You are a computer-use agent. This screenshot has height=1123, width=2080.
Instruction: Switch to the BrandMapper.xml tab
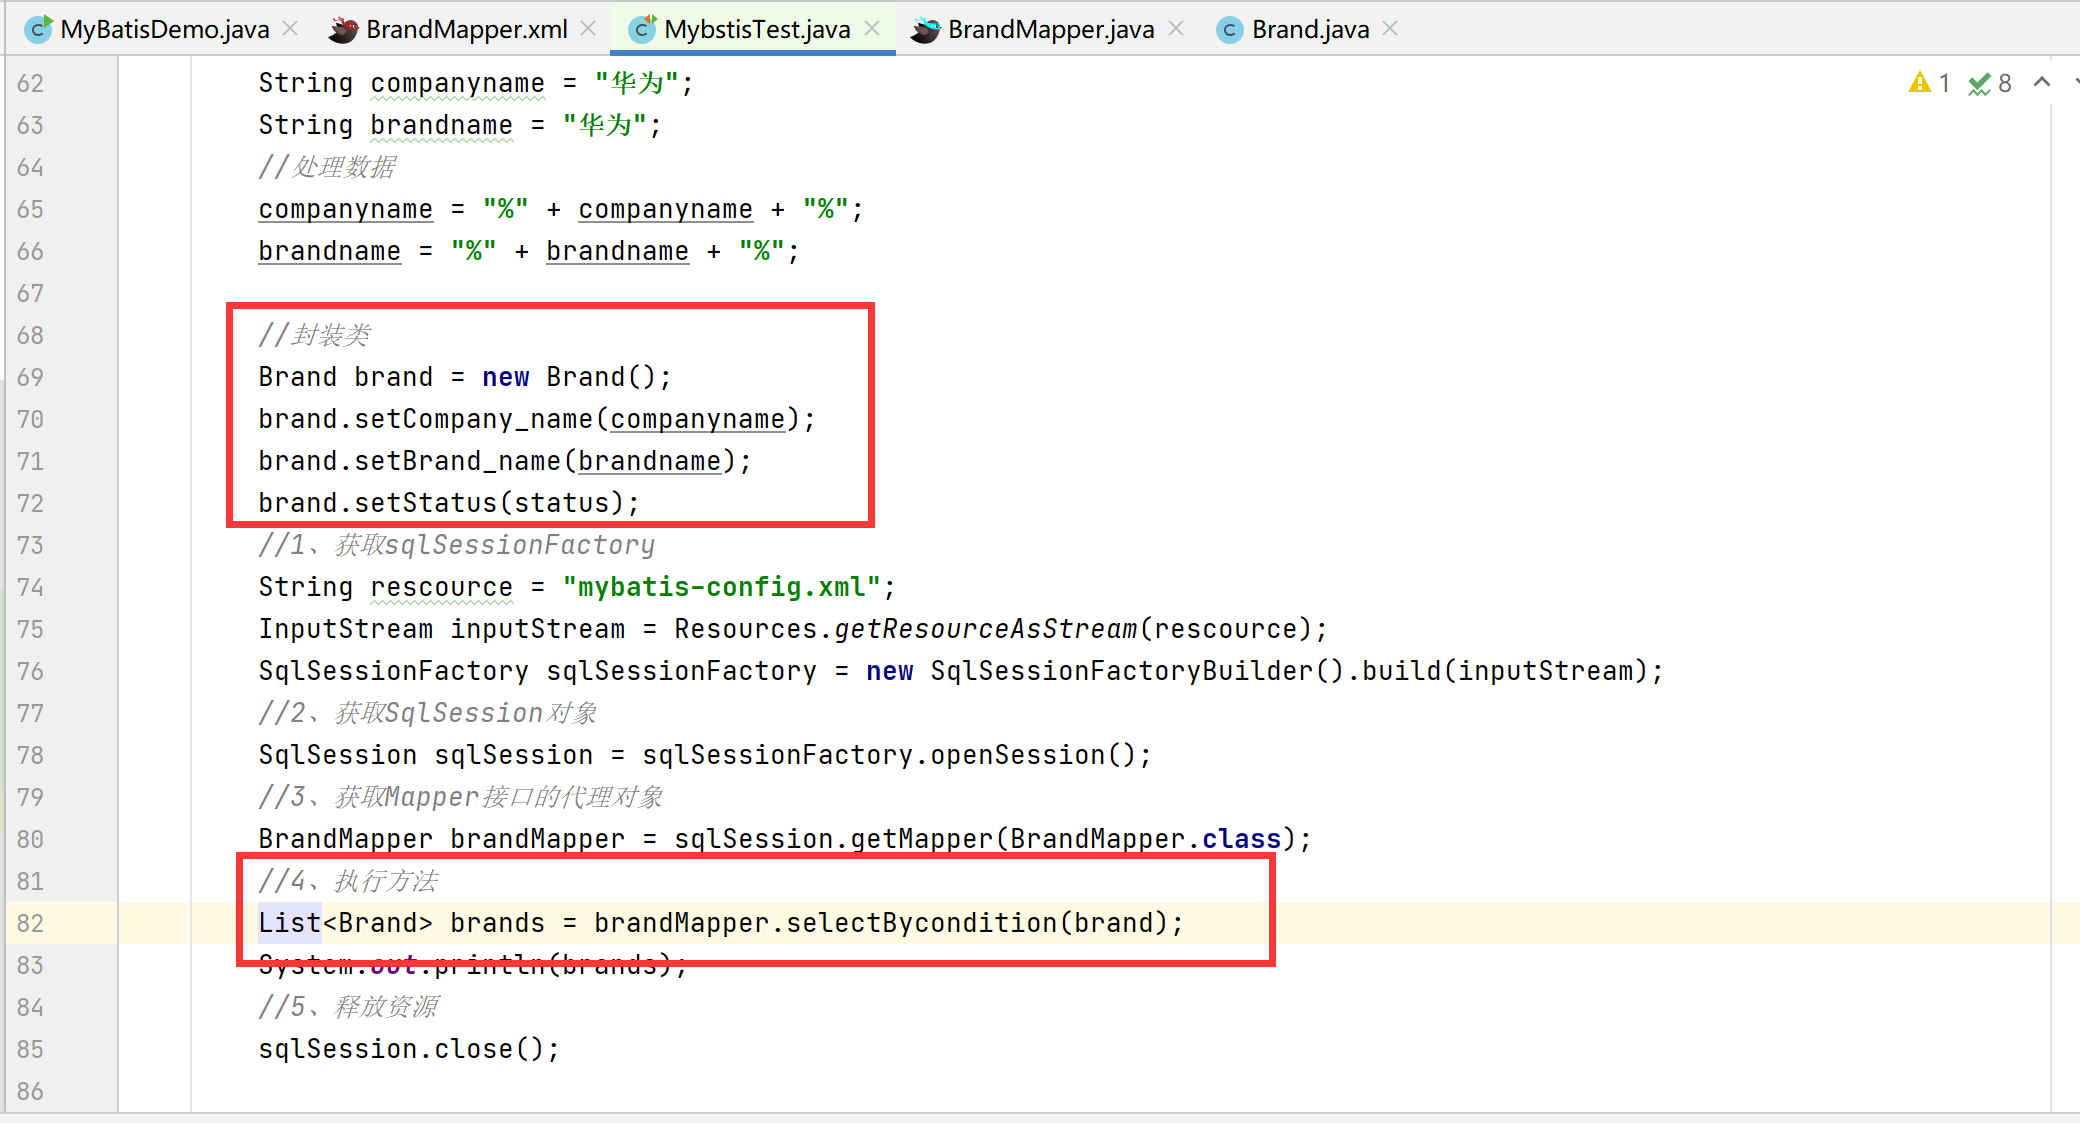[x=466, y=30]
